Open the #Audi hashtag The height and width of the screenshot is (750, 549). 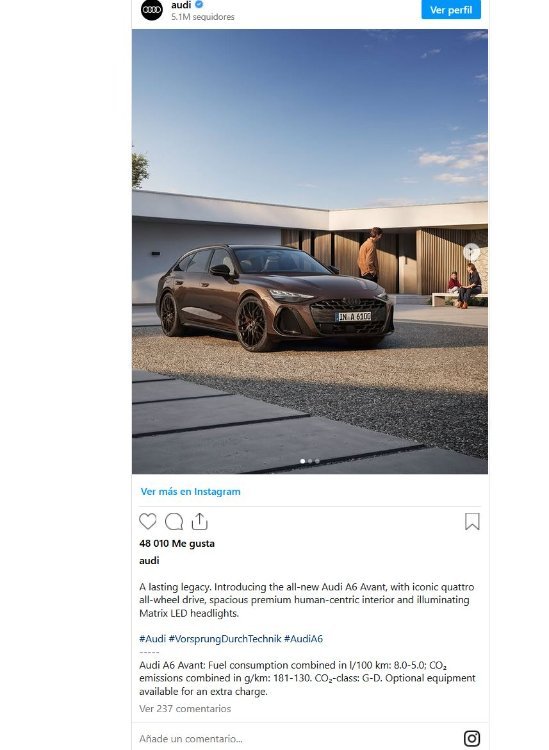(153, 639)
